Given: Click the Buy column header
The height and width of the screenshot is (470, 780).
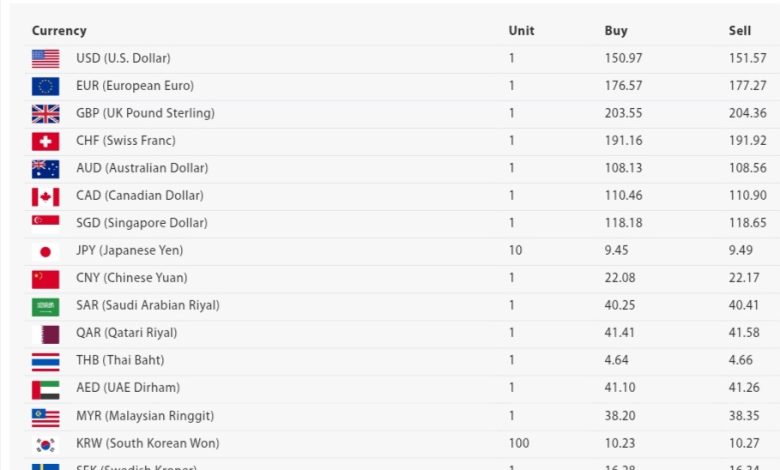Looking at the screenshot, I should 616,31.
